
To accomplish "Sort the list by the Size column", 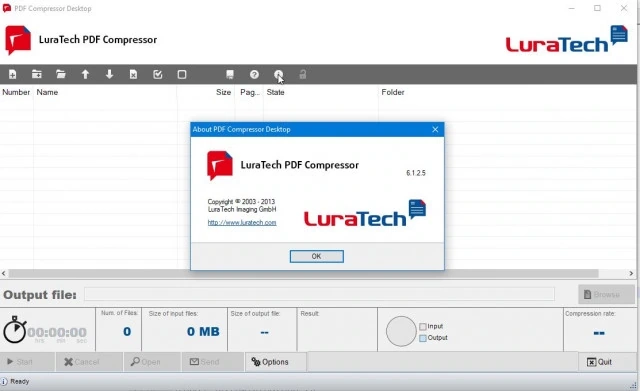I will (x=206, y=92).
